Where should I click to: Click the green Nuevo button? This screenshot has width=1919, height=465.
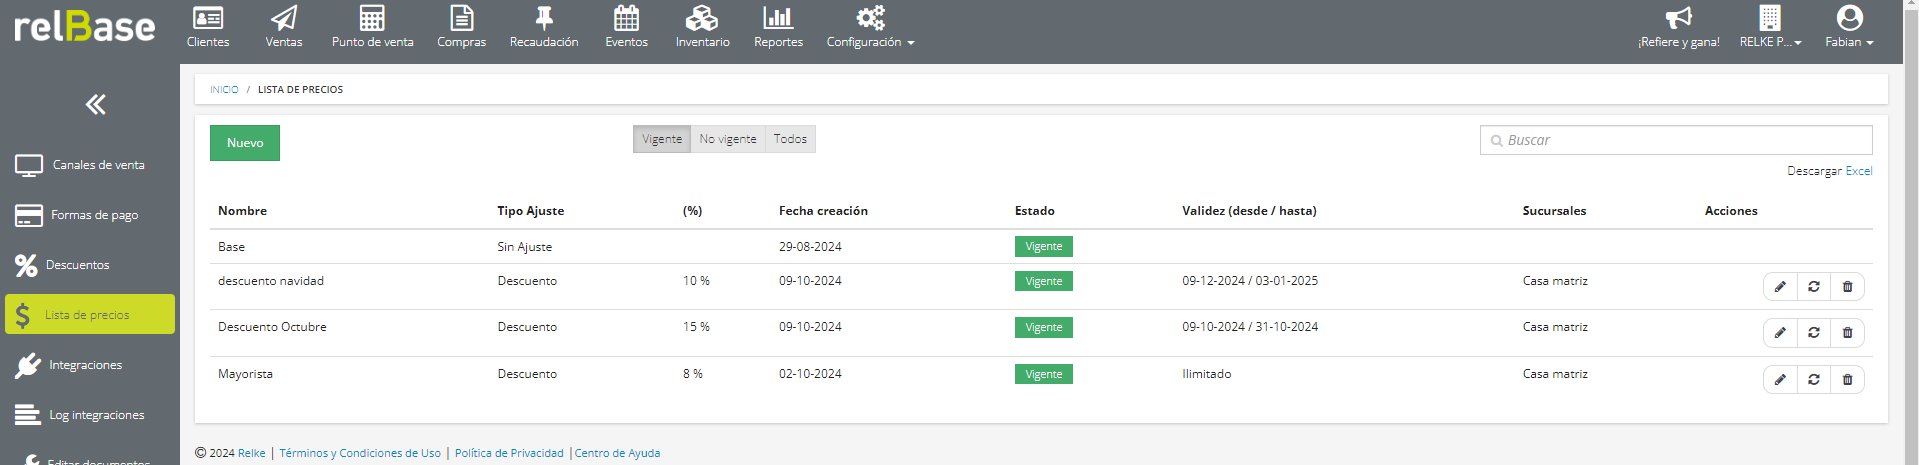coord(245,143)
